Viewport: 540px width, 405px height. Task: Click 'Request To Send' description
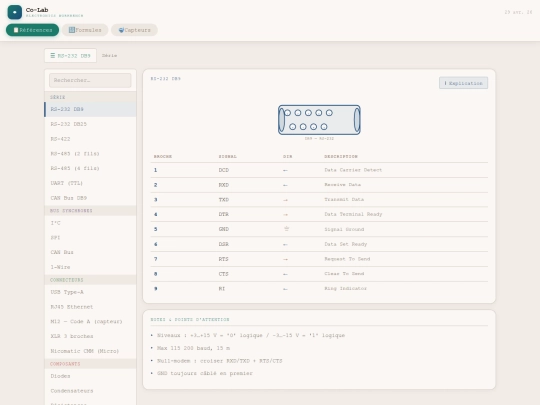[347, 259]
